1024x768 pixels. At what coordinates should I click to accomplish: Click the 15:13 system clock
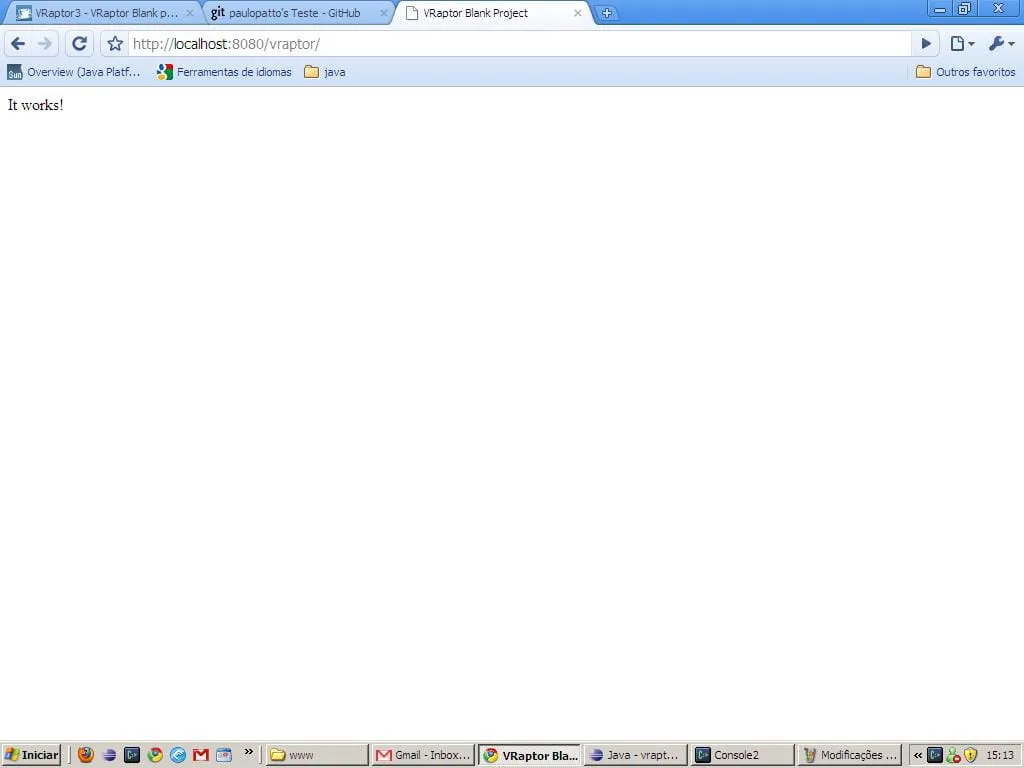pyautogui.click(x=1000, y=755)
